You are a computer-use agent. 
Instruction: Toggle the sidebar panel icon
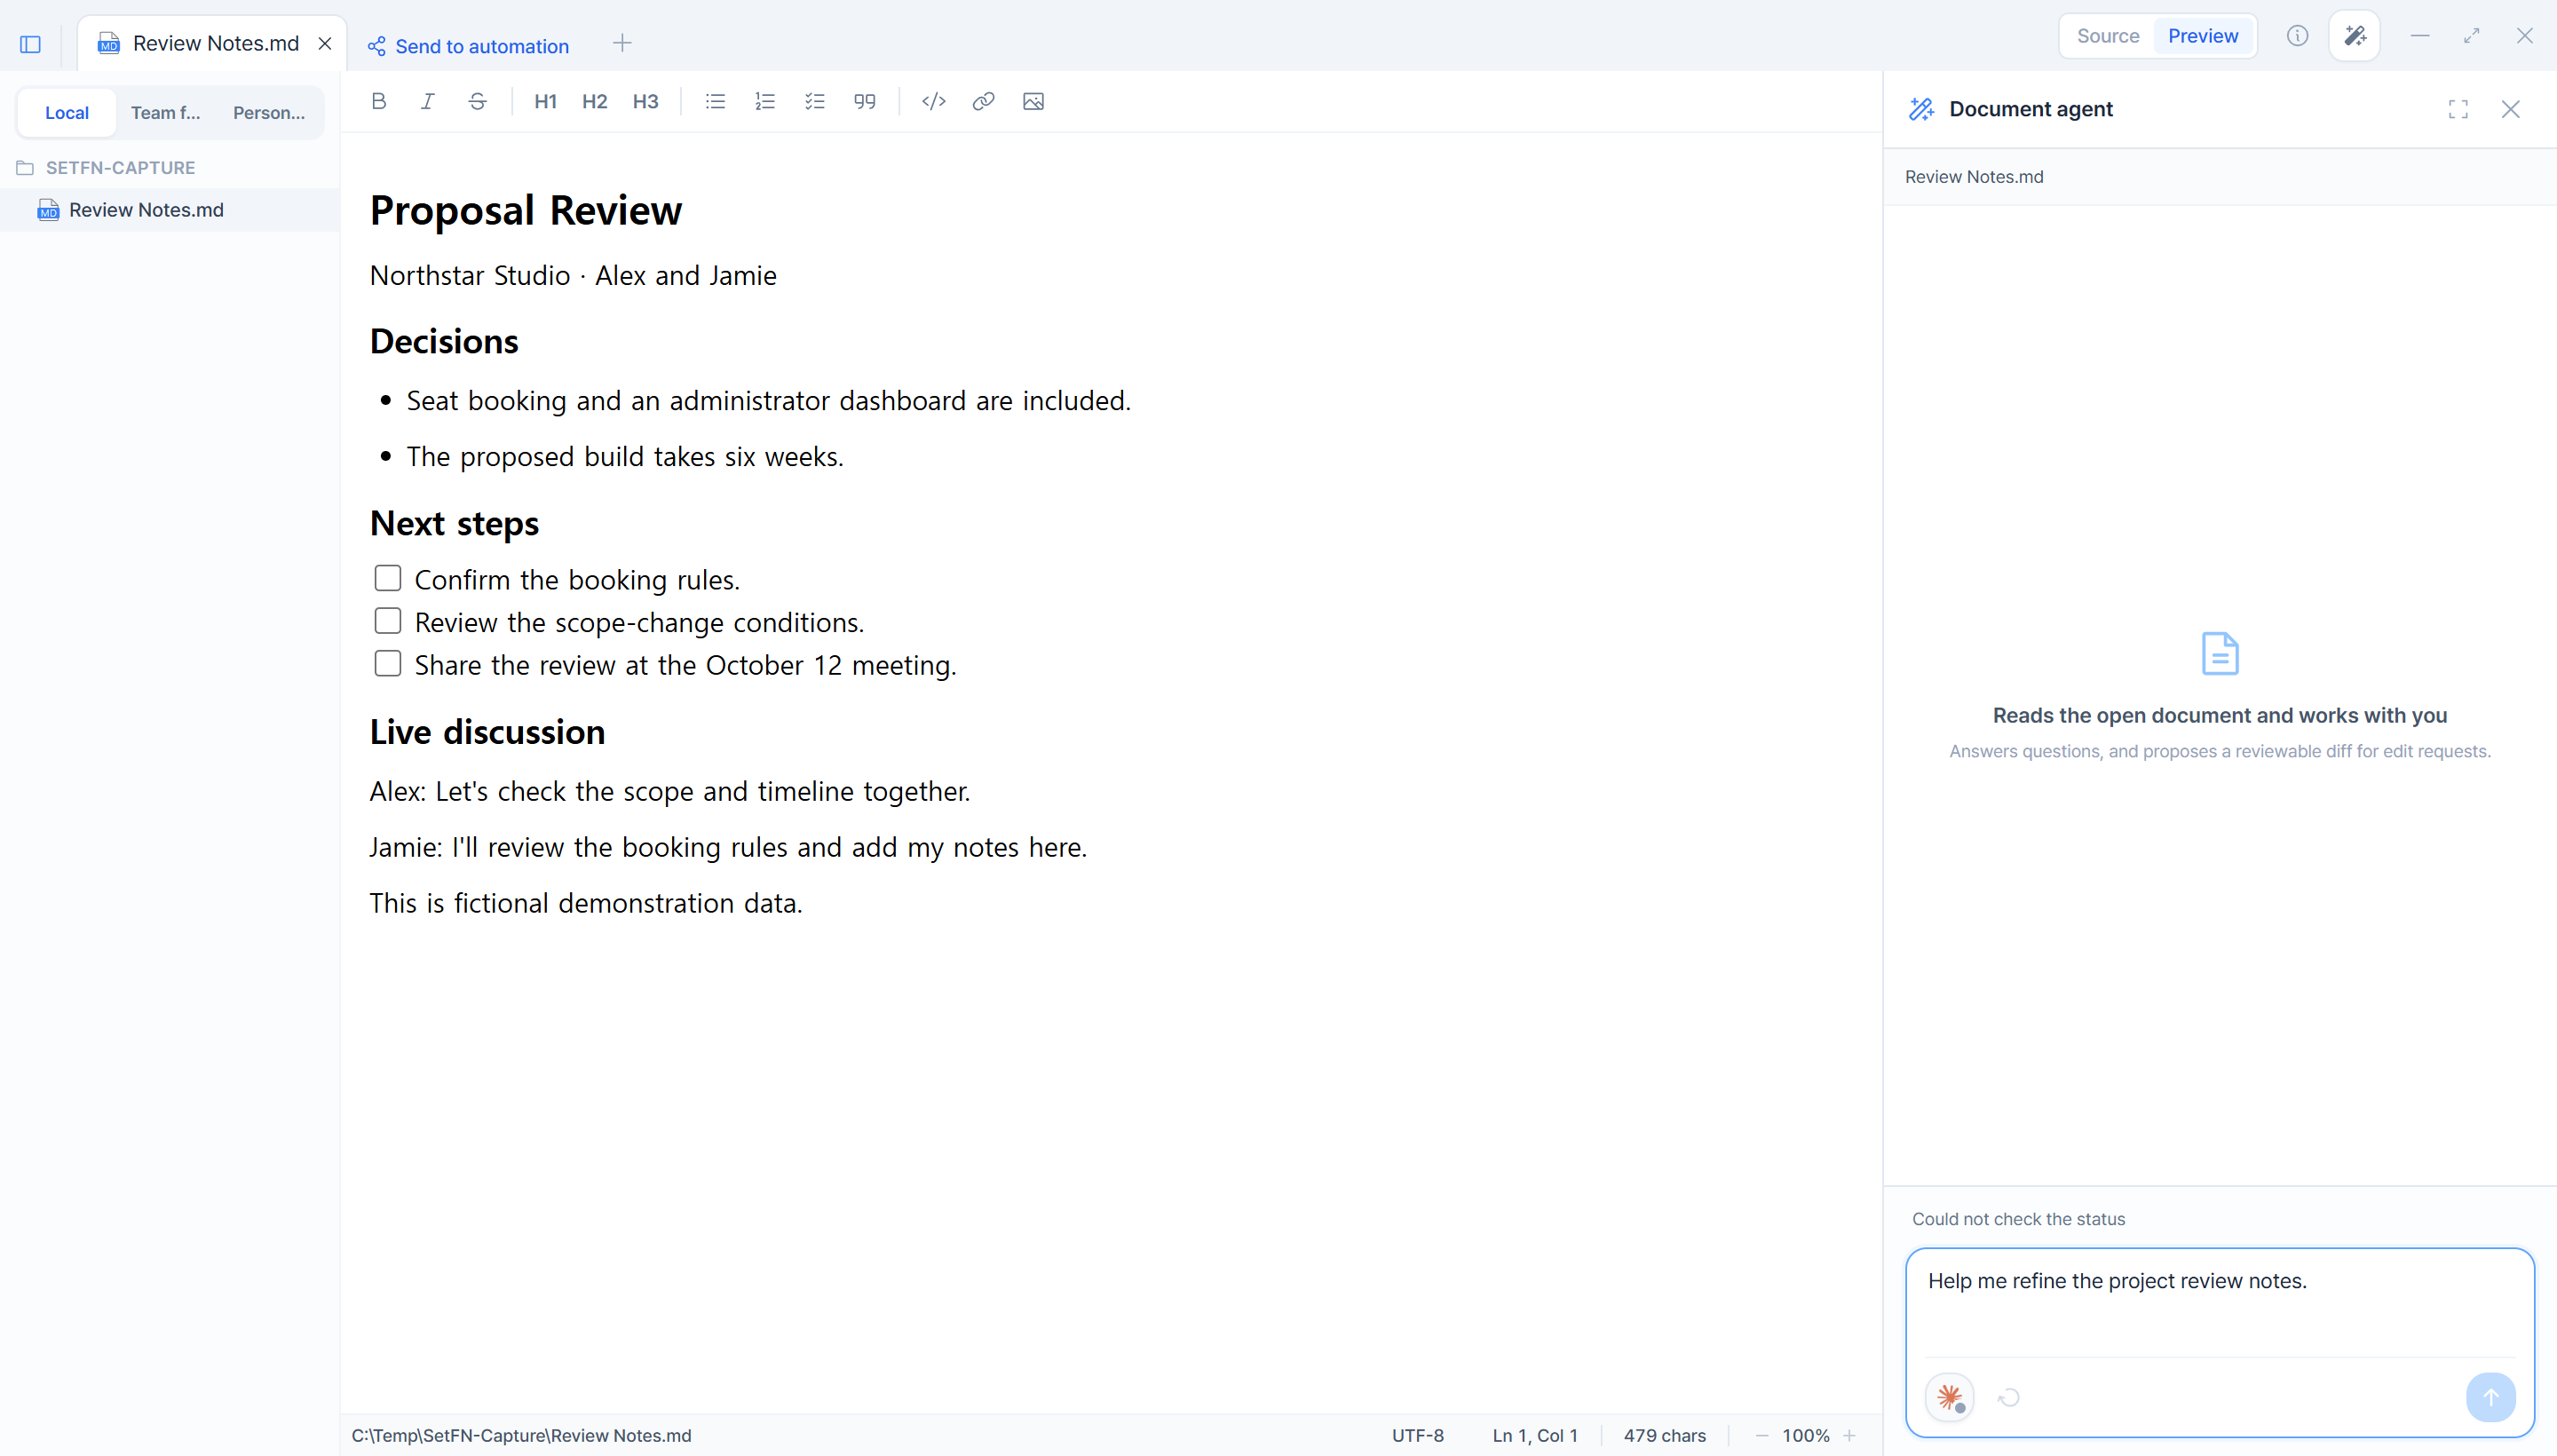coord(30,44)
